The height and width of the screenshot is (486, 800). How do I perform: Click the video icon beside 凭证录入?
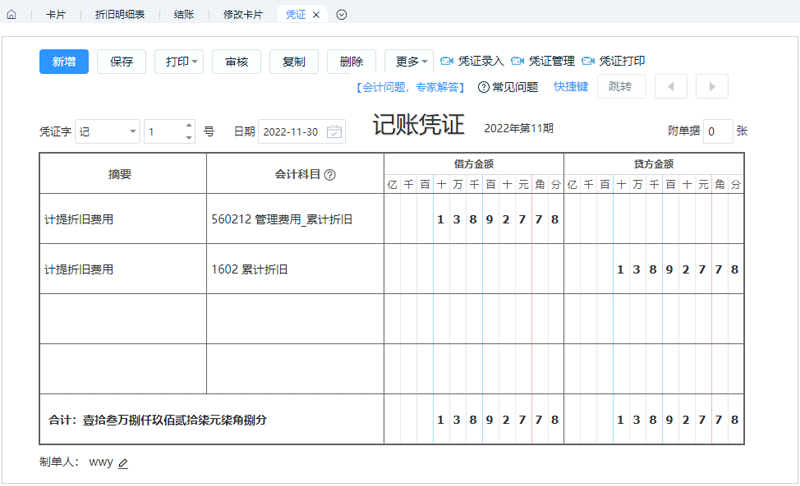[x=447, y=61]
